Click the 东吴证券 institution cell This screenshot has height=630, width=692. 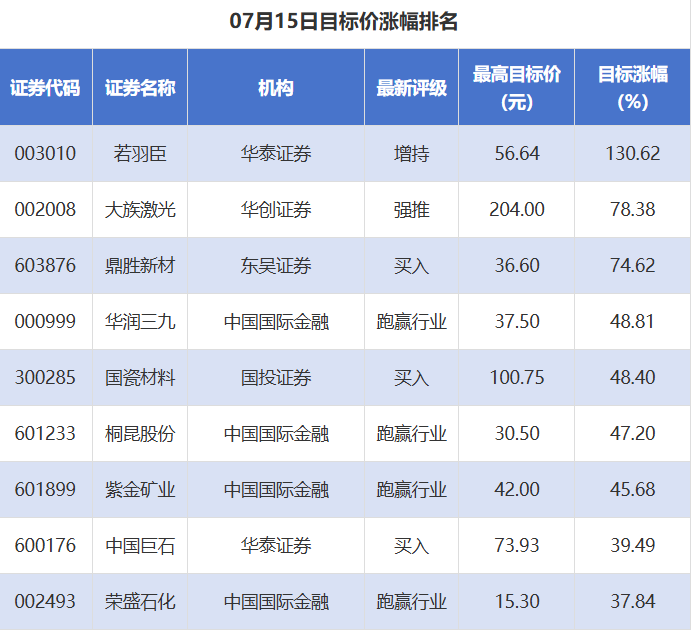[276, 266]
